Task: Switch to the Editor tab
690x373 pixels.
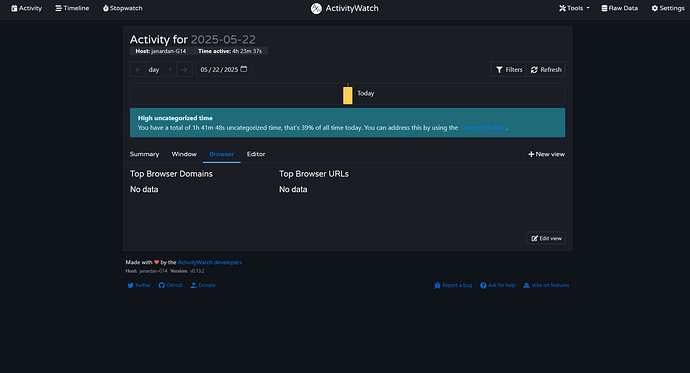Action: tap(256, 154)
